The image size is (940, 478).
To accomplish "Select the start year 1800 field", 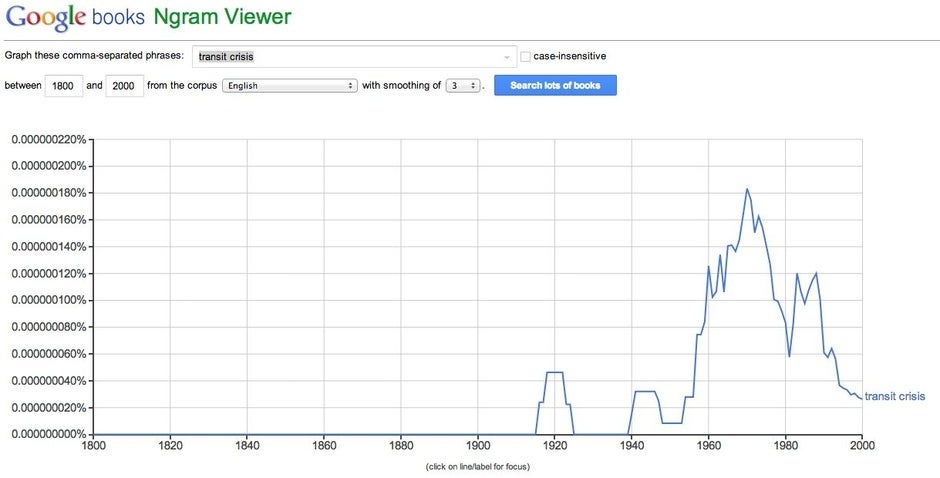I will (64, 86).
